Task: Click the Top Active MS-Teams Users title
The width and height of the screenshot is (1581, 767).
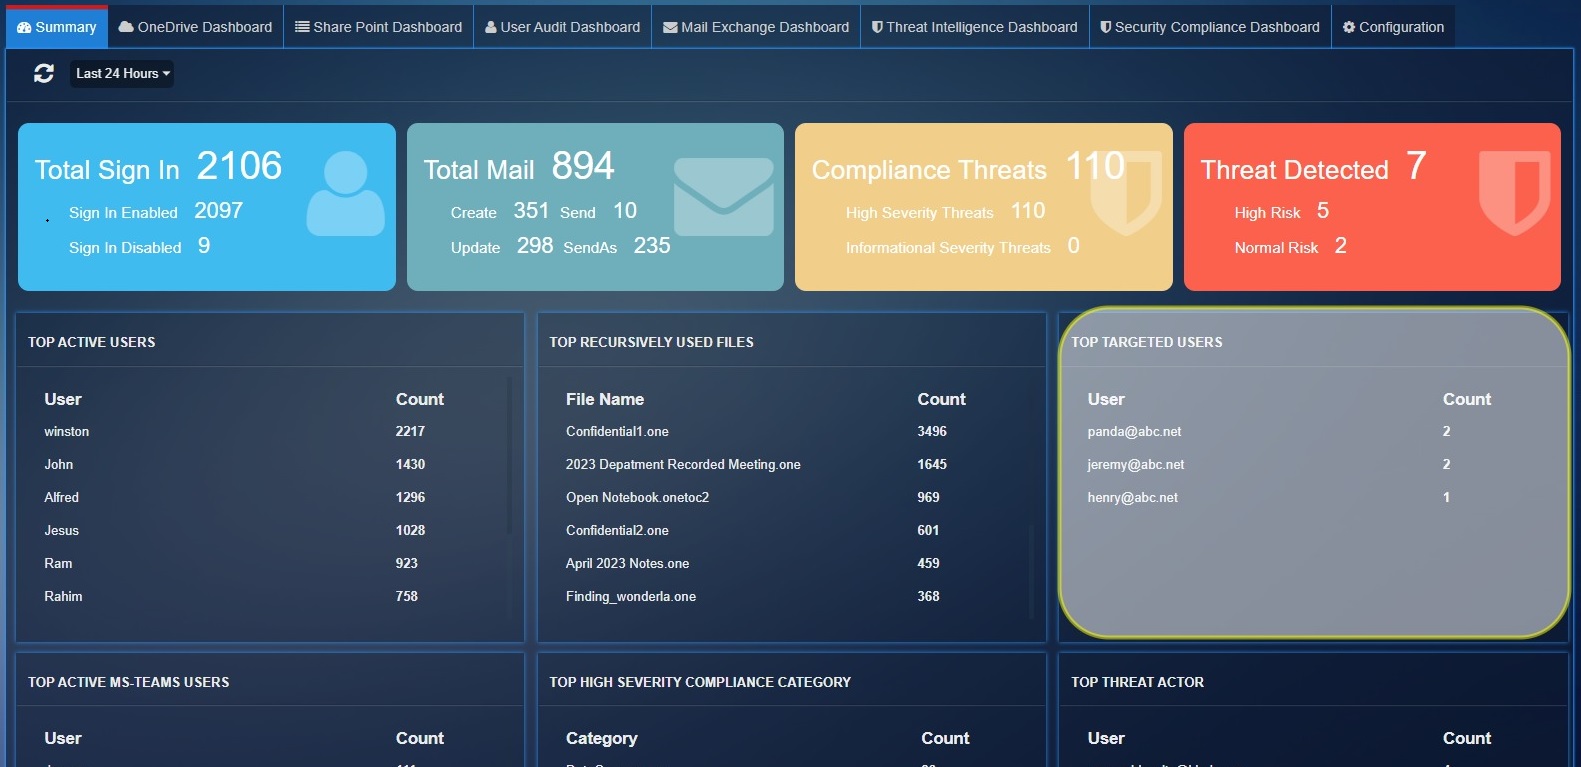Action: (129, 682)
